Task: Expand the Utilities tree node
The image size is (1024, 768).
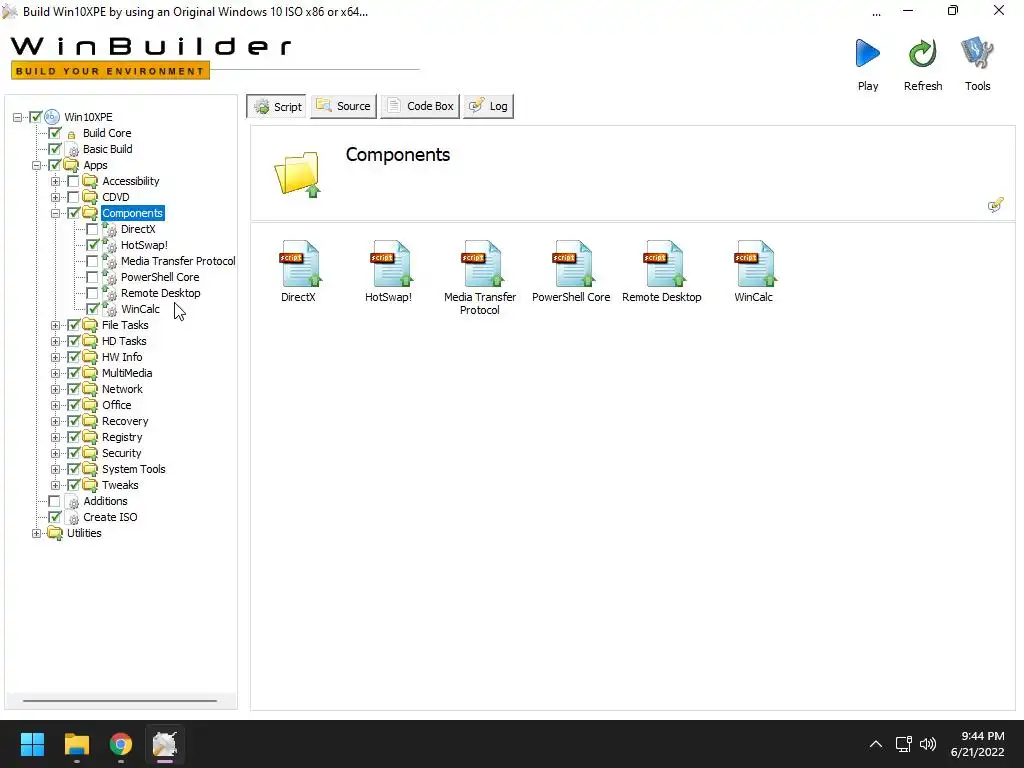Action: coord(37,534)
